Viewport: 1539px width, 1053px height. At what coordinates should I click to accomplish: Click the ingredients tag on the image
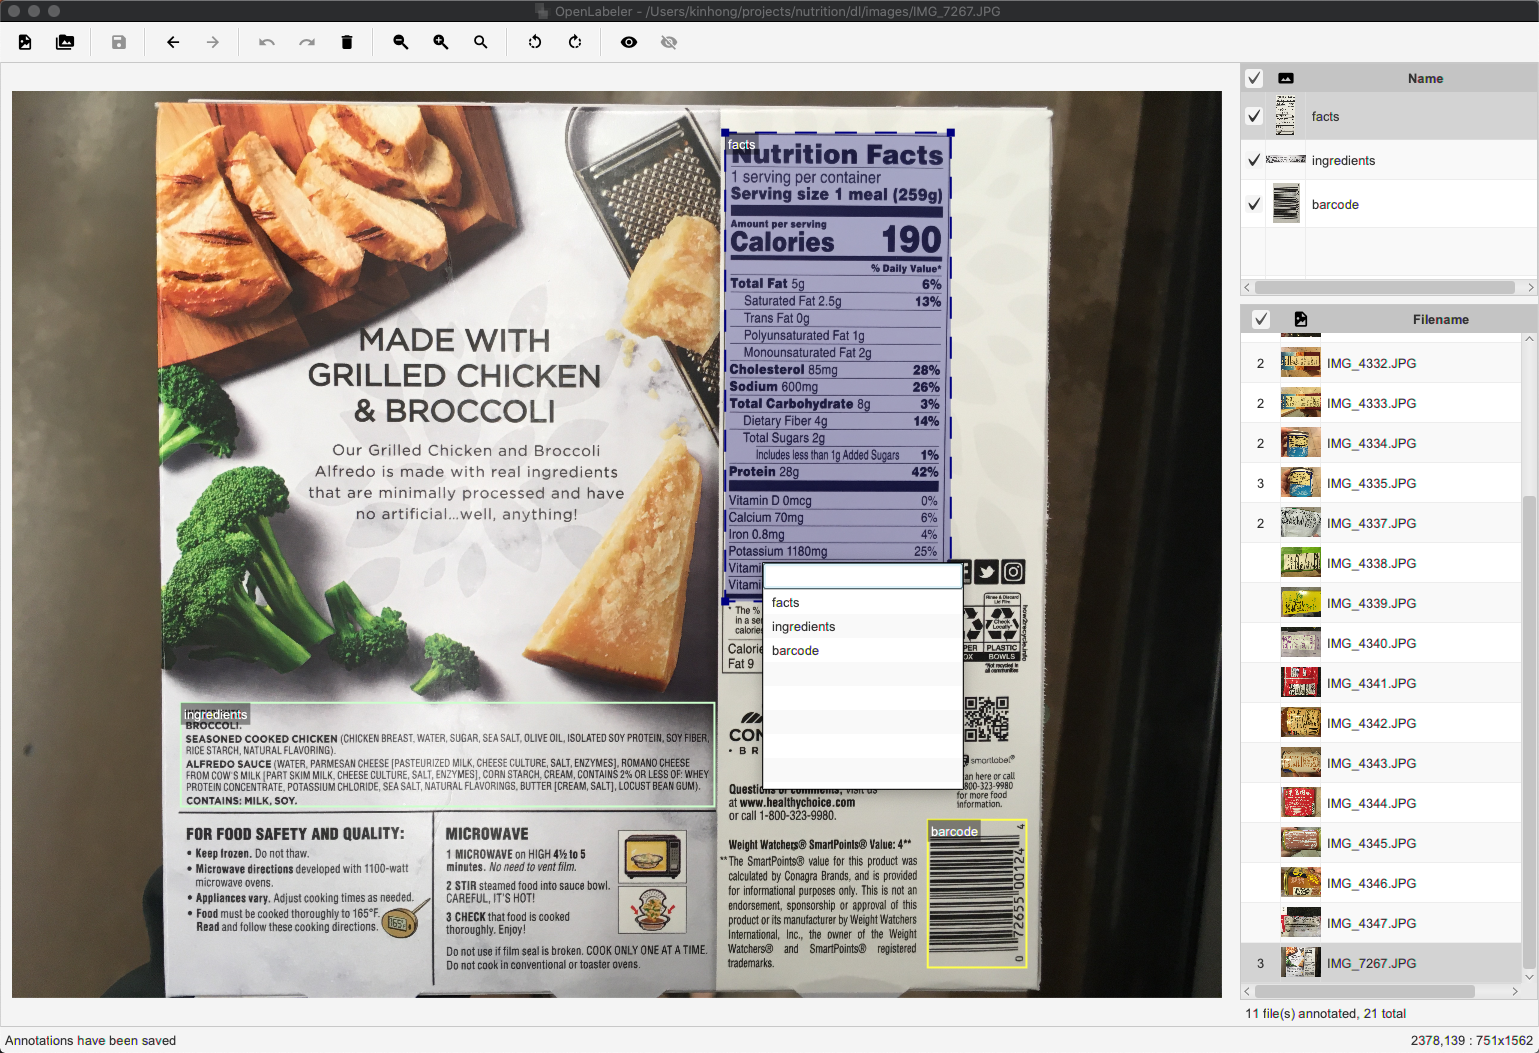pyautogui.click(x=215, y=714)
